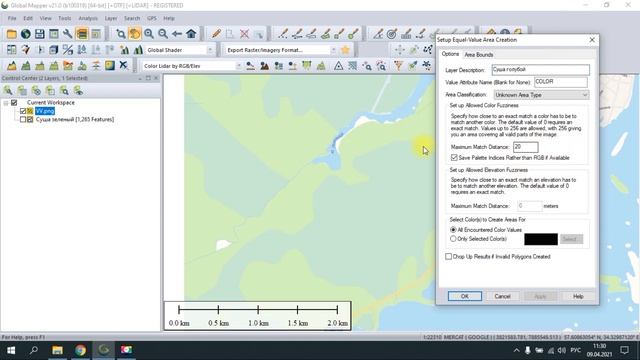Click the Layer Description text field
The image size is (640, 360).
(x=540, y=70)
